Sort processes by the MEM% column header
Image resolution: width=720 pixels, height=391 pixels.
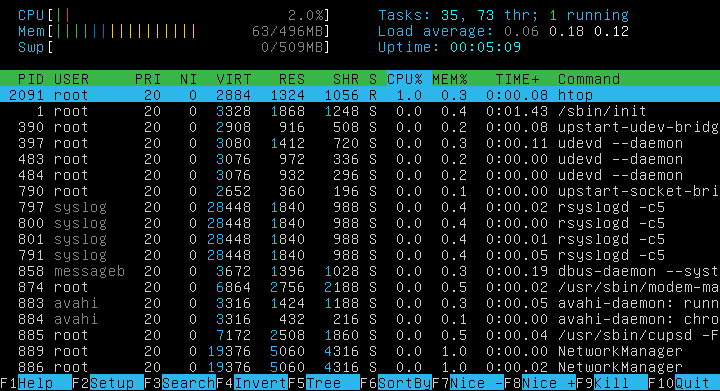(450, 79)
